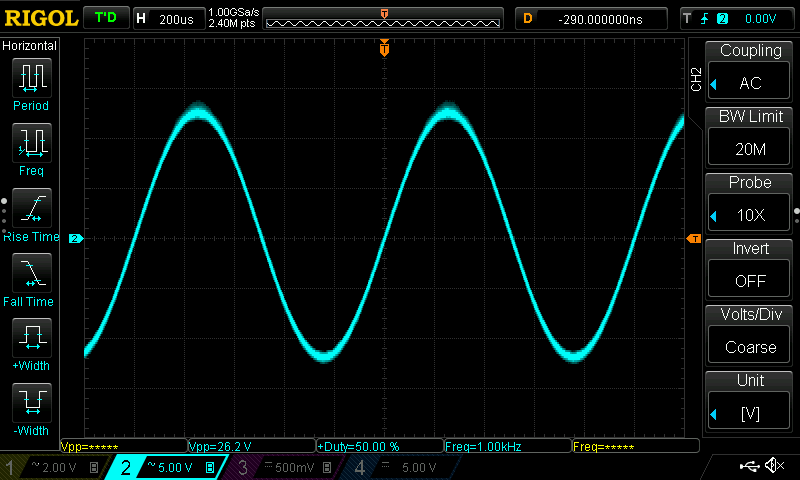Screen dimensions: 800x480
Task: Click the trigger level 0.00V readout
Action: 760,19
